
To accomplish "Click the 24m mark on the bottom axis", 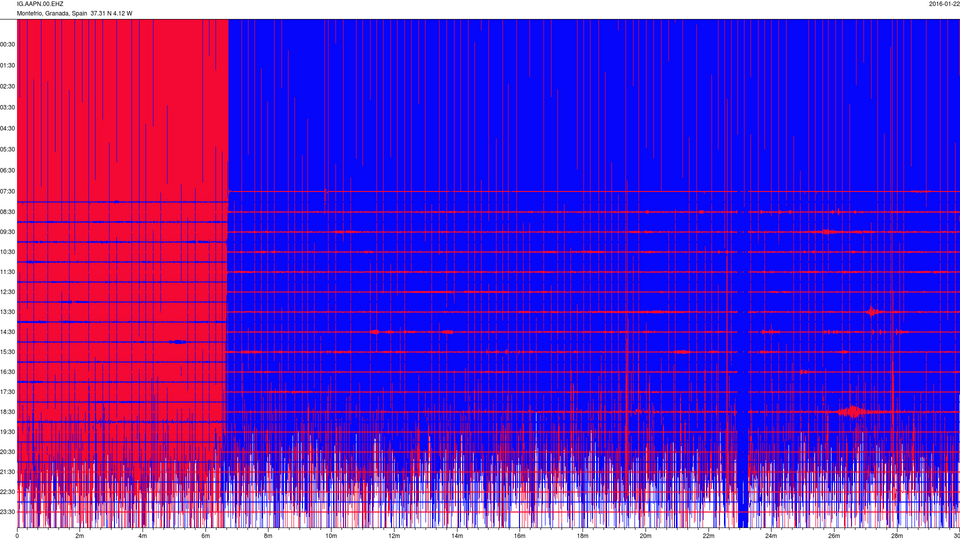I will 771,536.
